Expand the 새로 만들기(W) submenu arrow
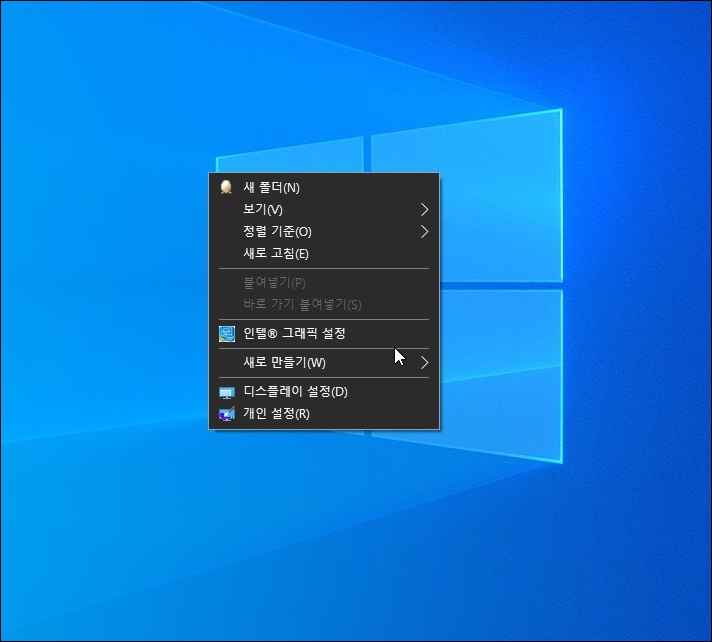The image size is (712, 642). [x=424, y=362]
